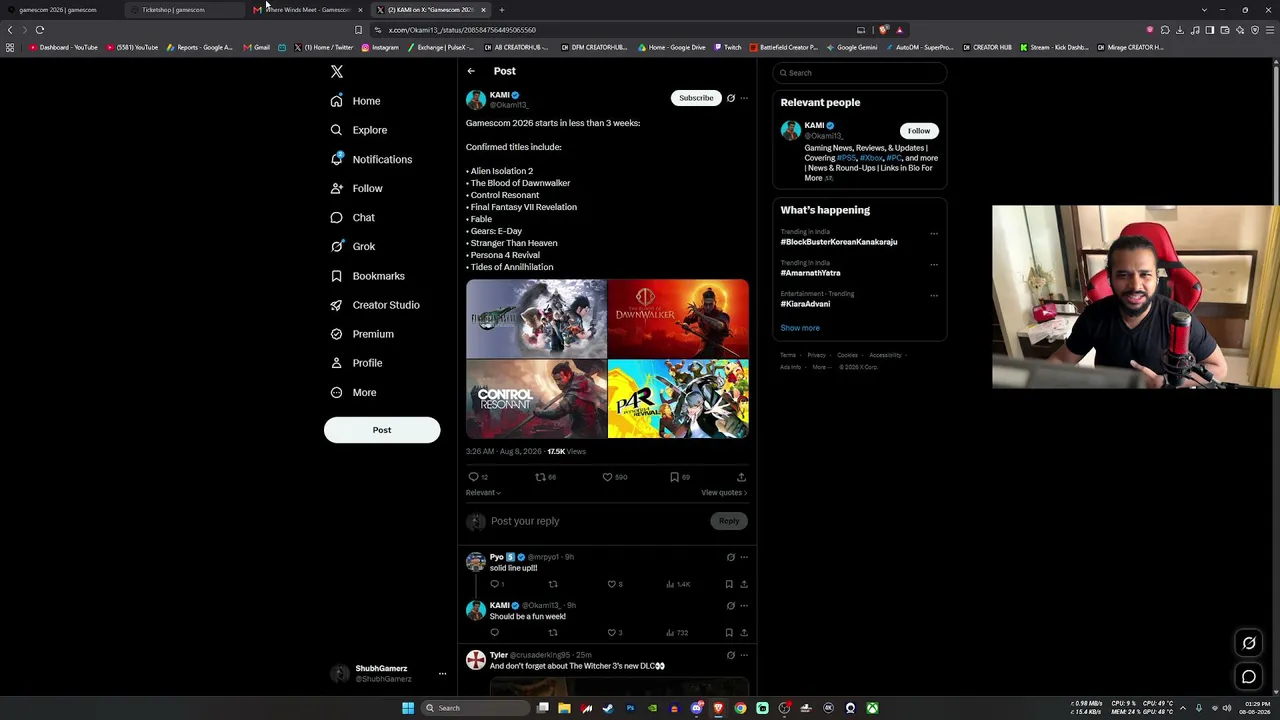Click the reply icon on the main post
This screenshot has width=1280, height=720.
[474, 477]
